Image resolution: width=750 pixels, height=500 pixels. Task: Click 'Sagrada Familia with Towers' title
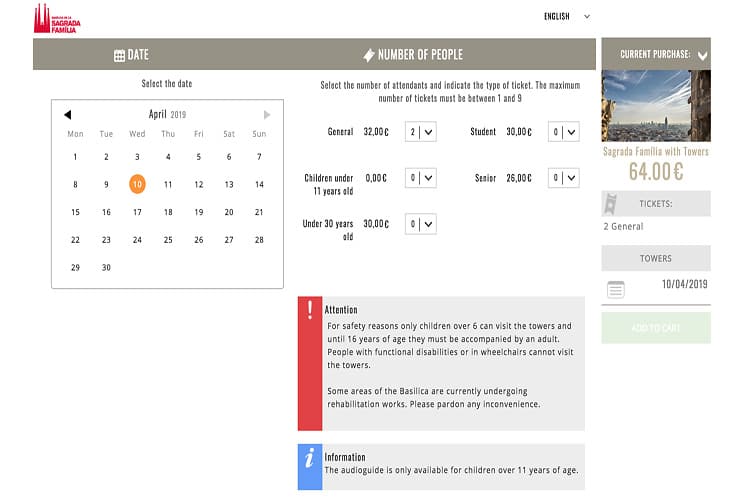656,152
